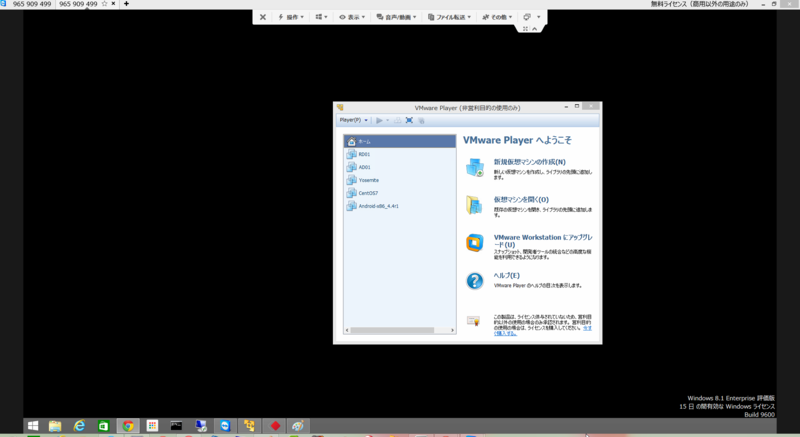800x437 pixels.
Task: Open File Explorer on remote taskbar
Action: coord(55,426)
